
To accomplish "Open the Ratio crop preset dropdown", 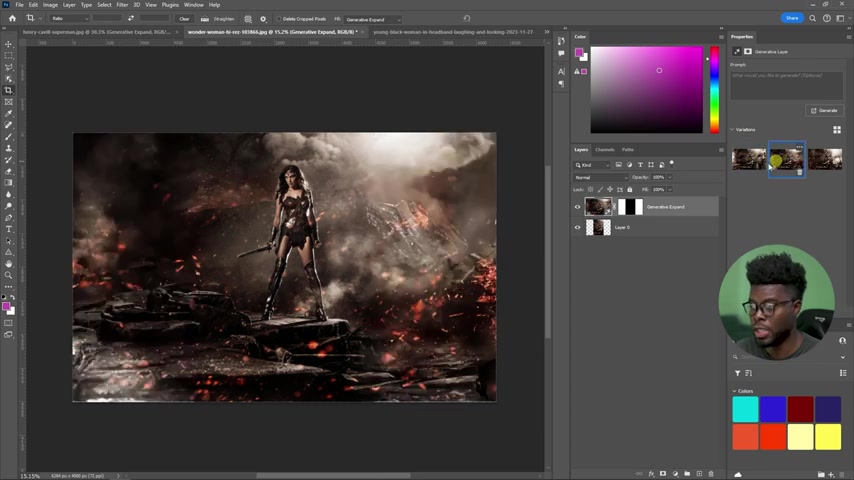I will click(70, 19).
